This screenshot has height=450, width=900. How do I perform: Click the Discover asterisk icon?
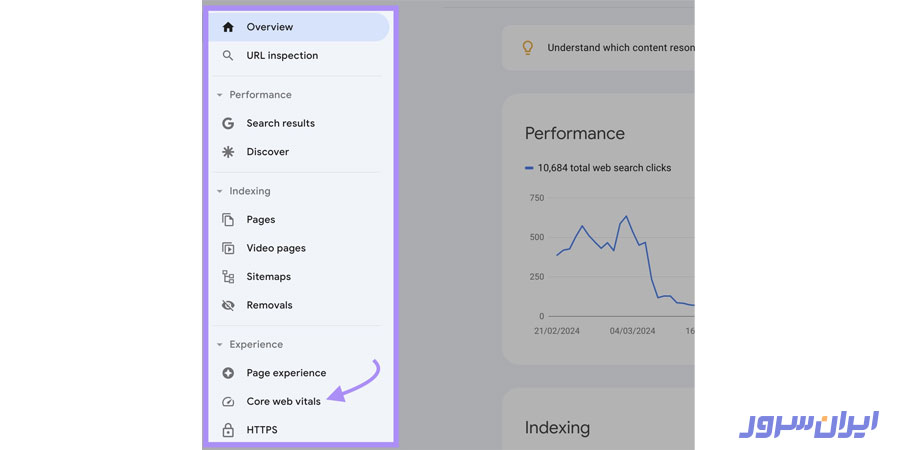228,152
